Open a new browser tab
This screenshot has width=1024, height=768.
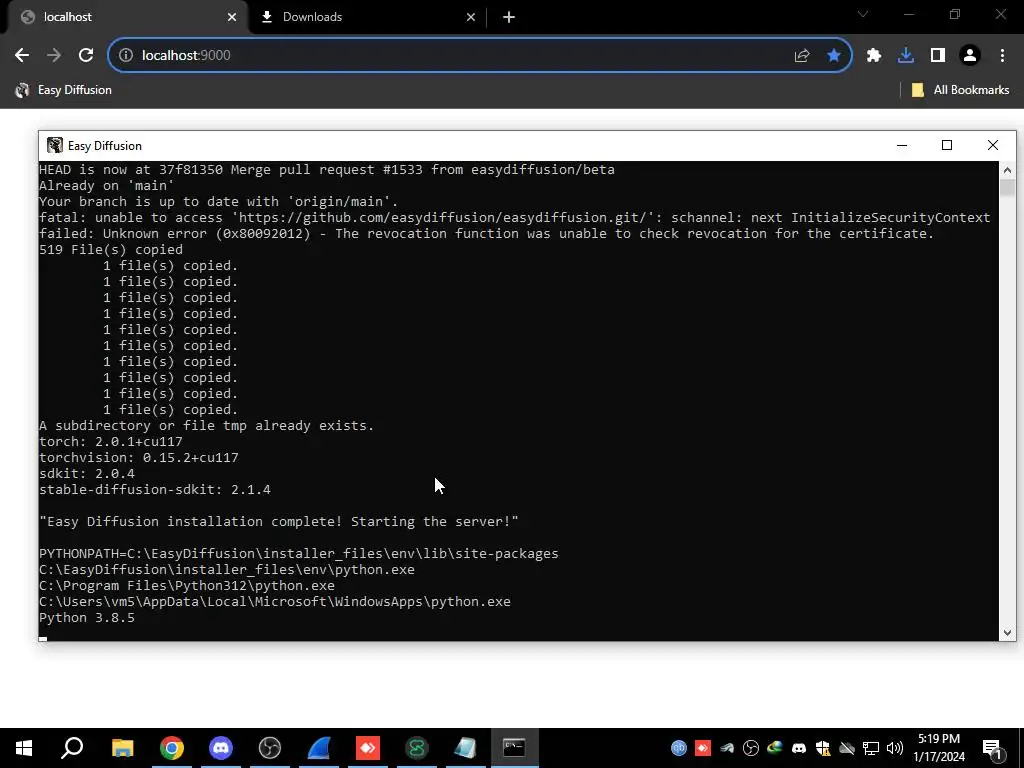(509, 17)
